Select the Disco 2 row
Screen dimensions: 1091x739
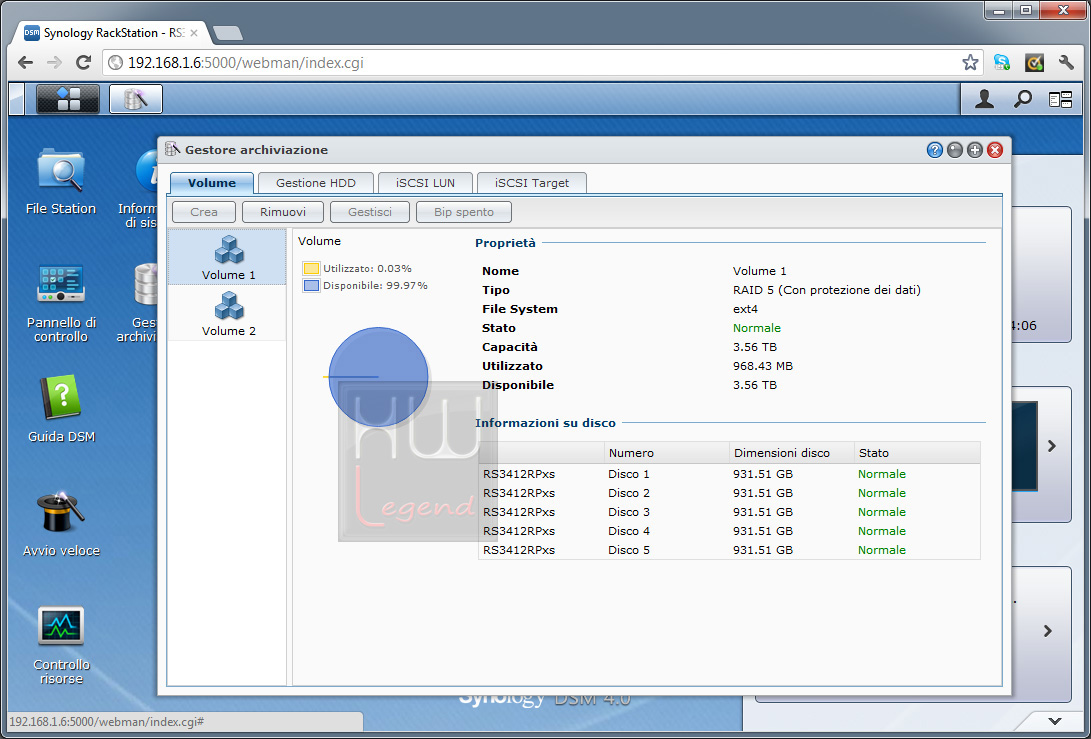coord(729,493)
